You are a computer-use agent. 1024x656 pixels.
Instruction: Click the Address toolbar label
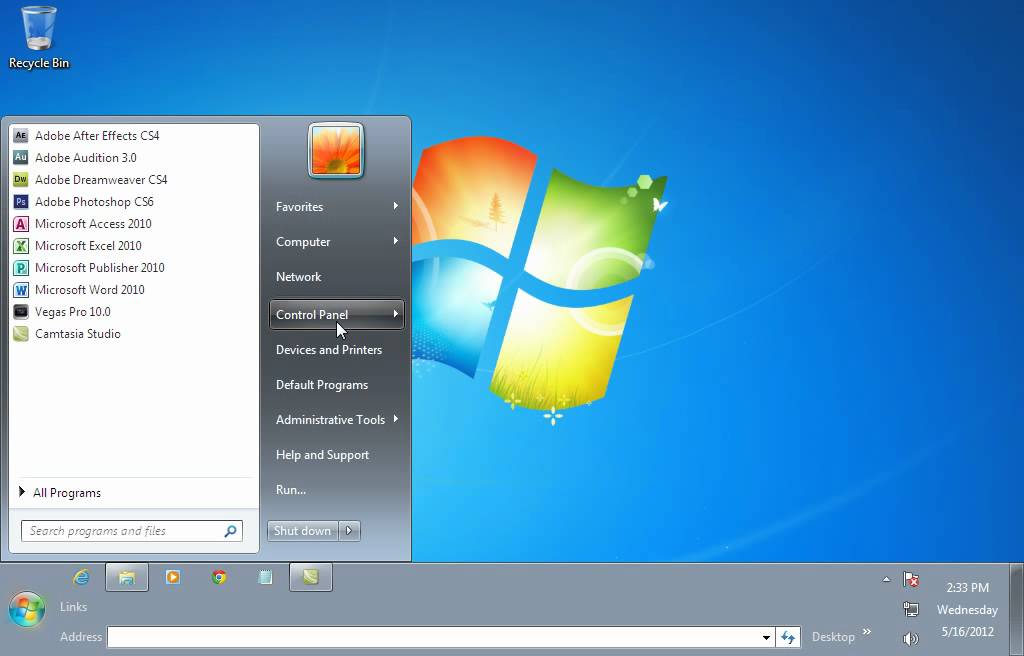click(81, 637)
